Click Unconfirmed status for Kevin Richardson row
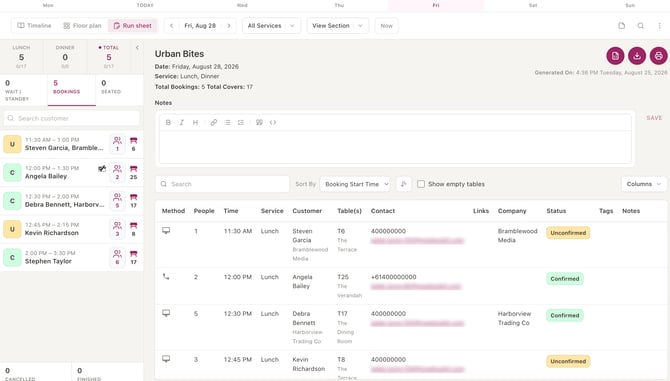This screenshot has width=670, height=381. tap(568, 361)
